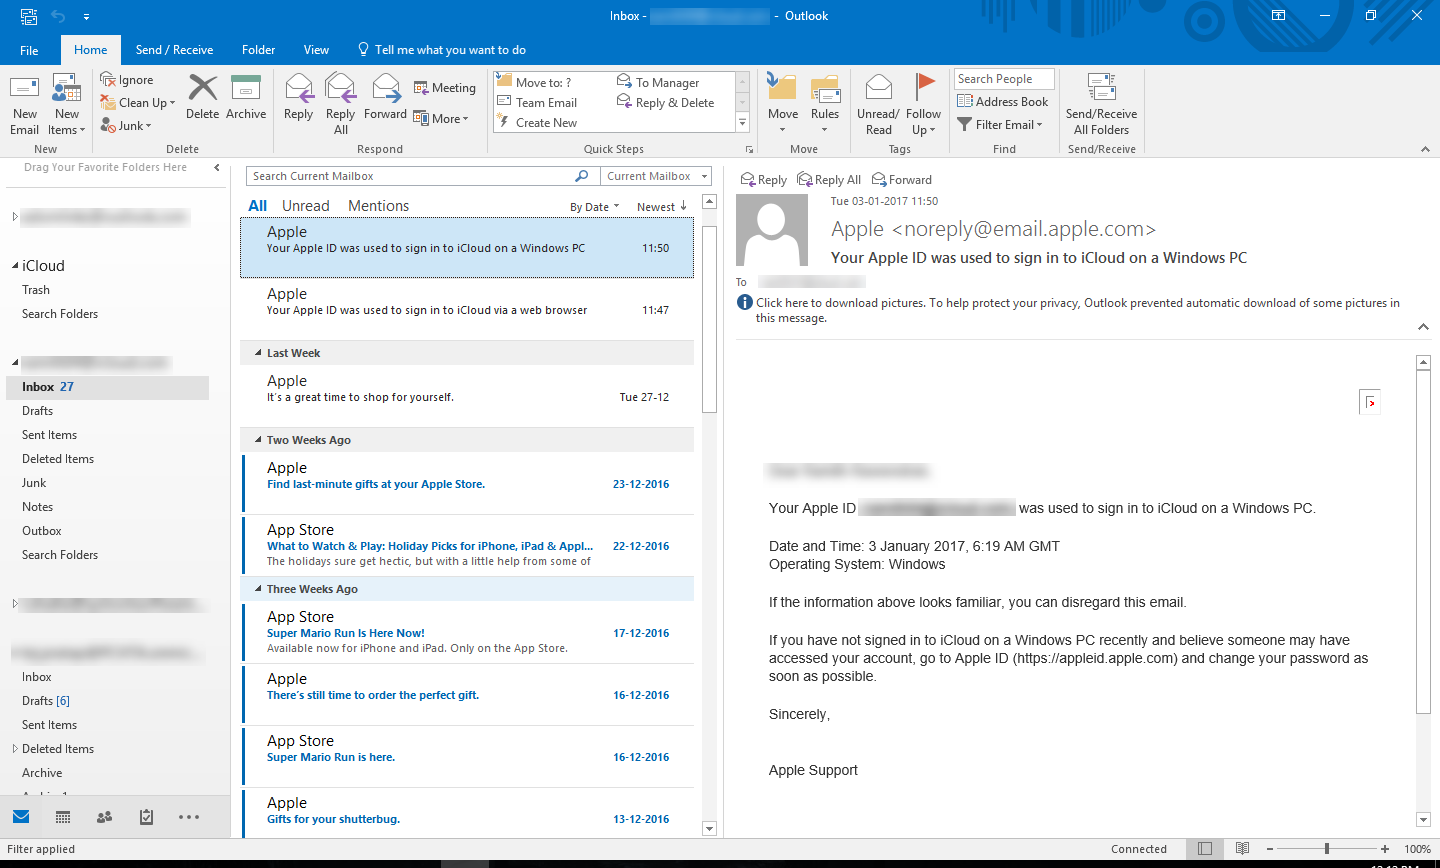Click Tell me what you want to do
The image size is (1440, 868).
point(441,50)
